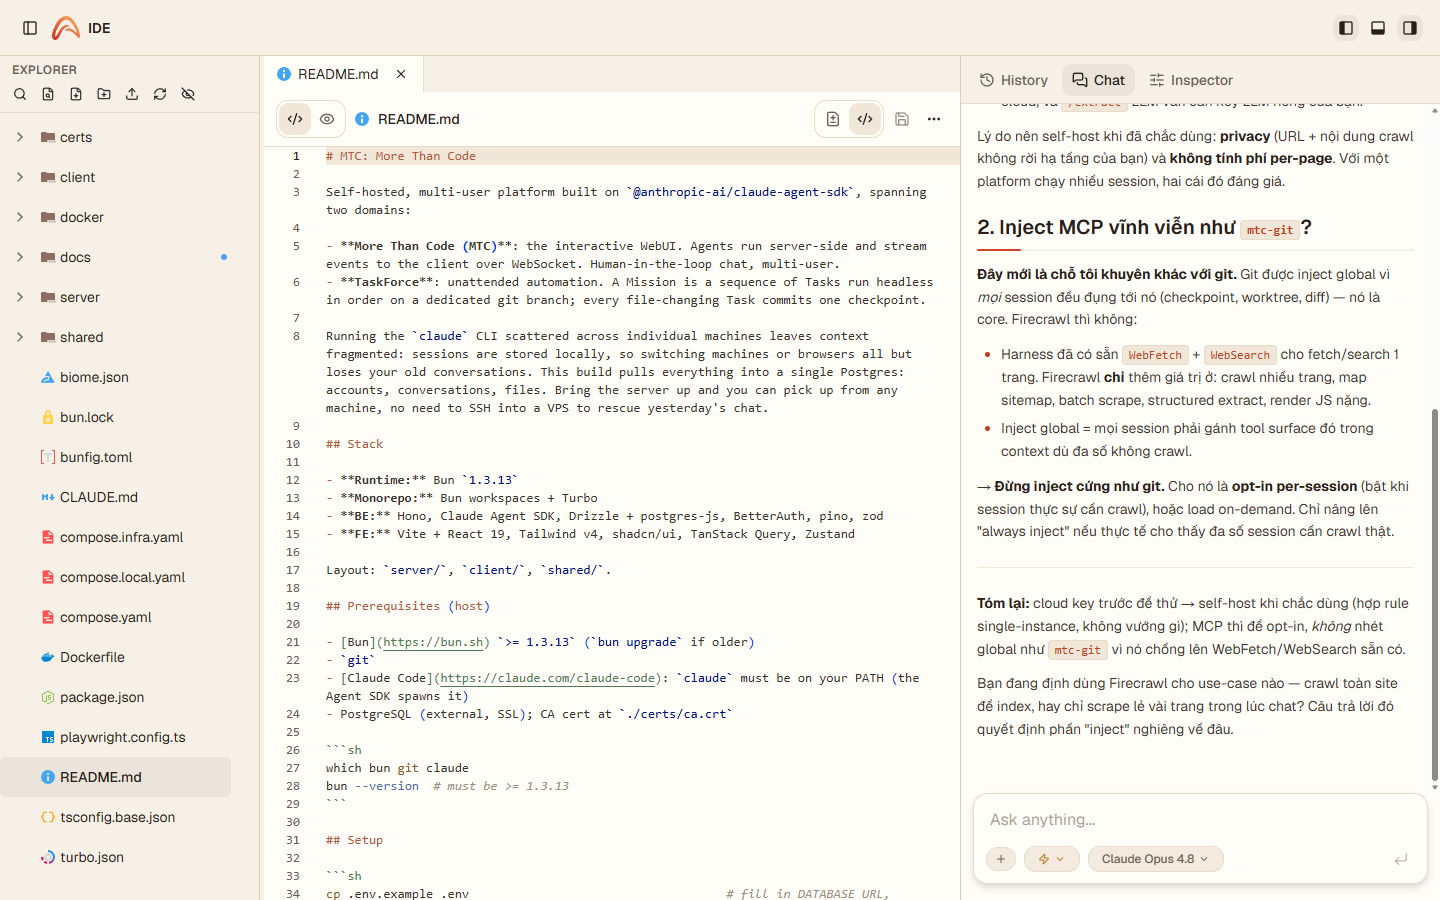Screen dimensions: 1440x900
Task: Send the chat message with the enter arrow
Action: click(1401, 859)
